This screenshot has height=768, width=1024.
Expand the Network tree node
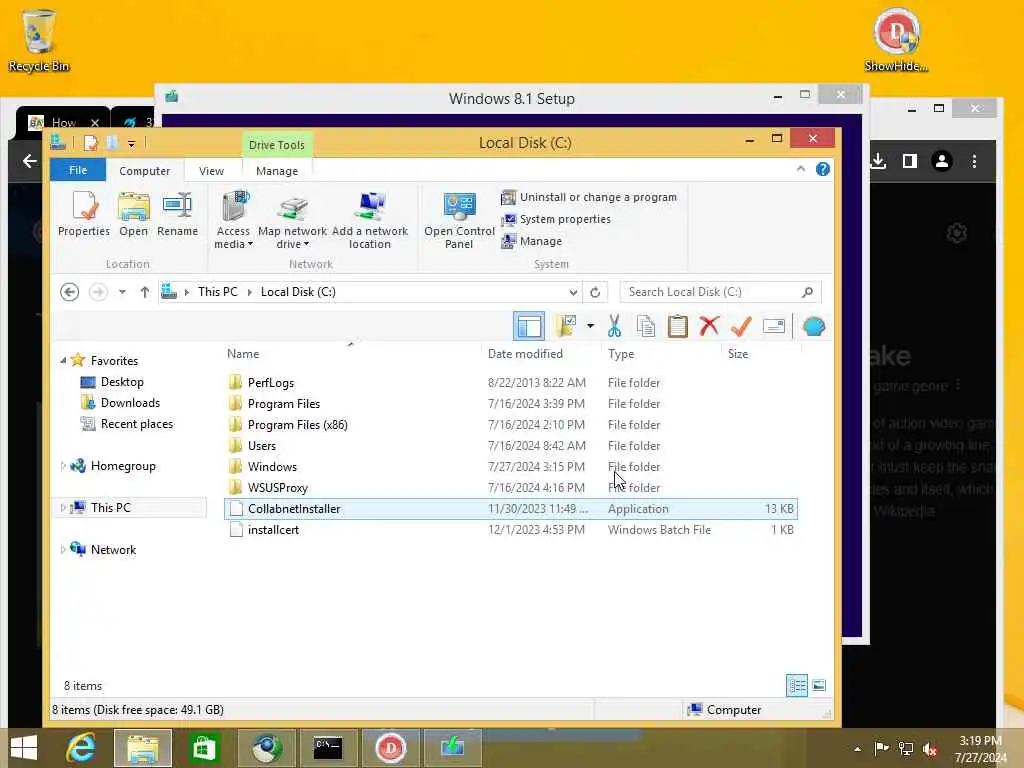(63, 550)
